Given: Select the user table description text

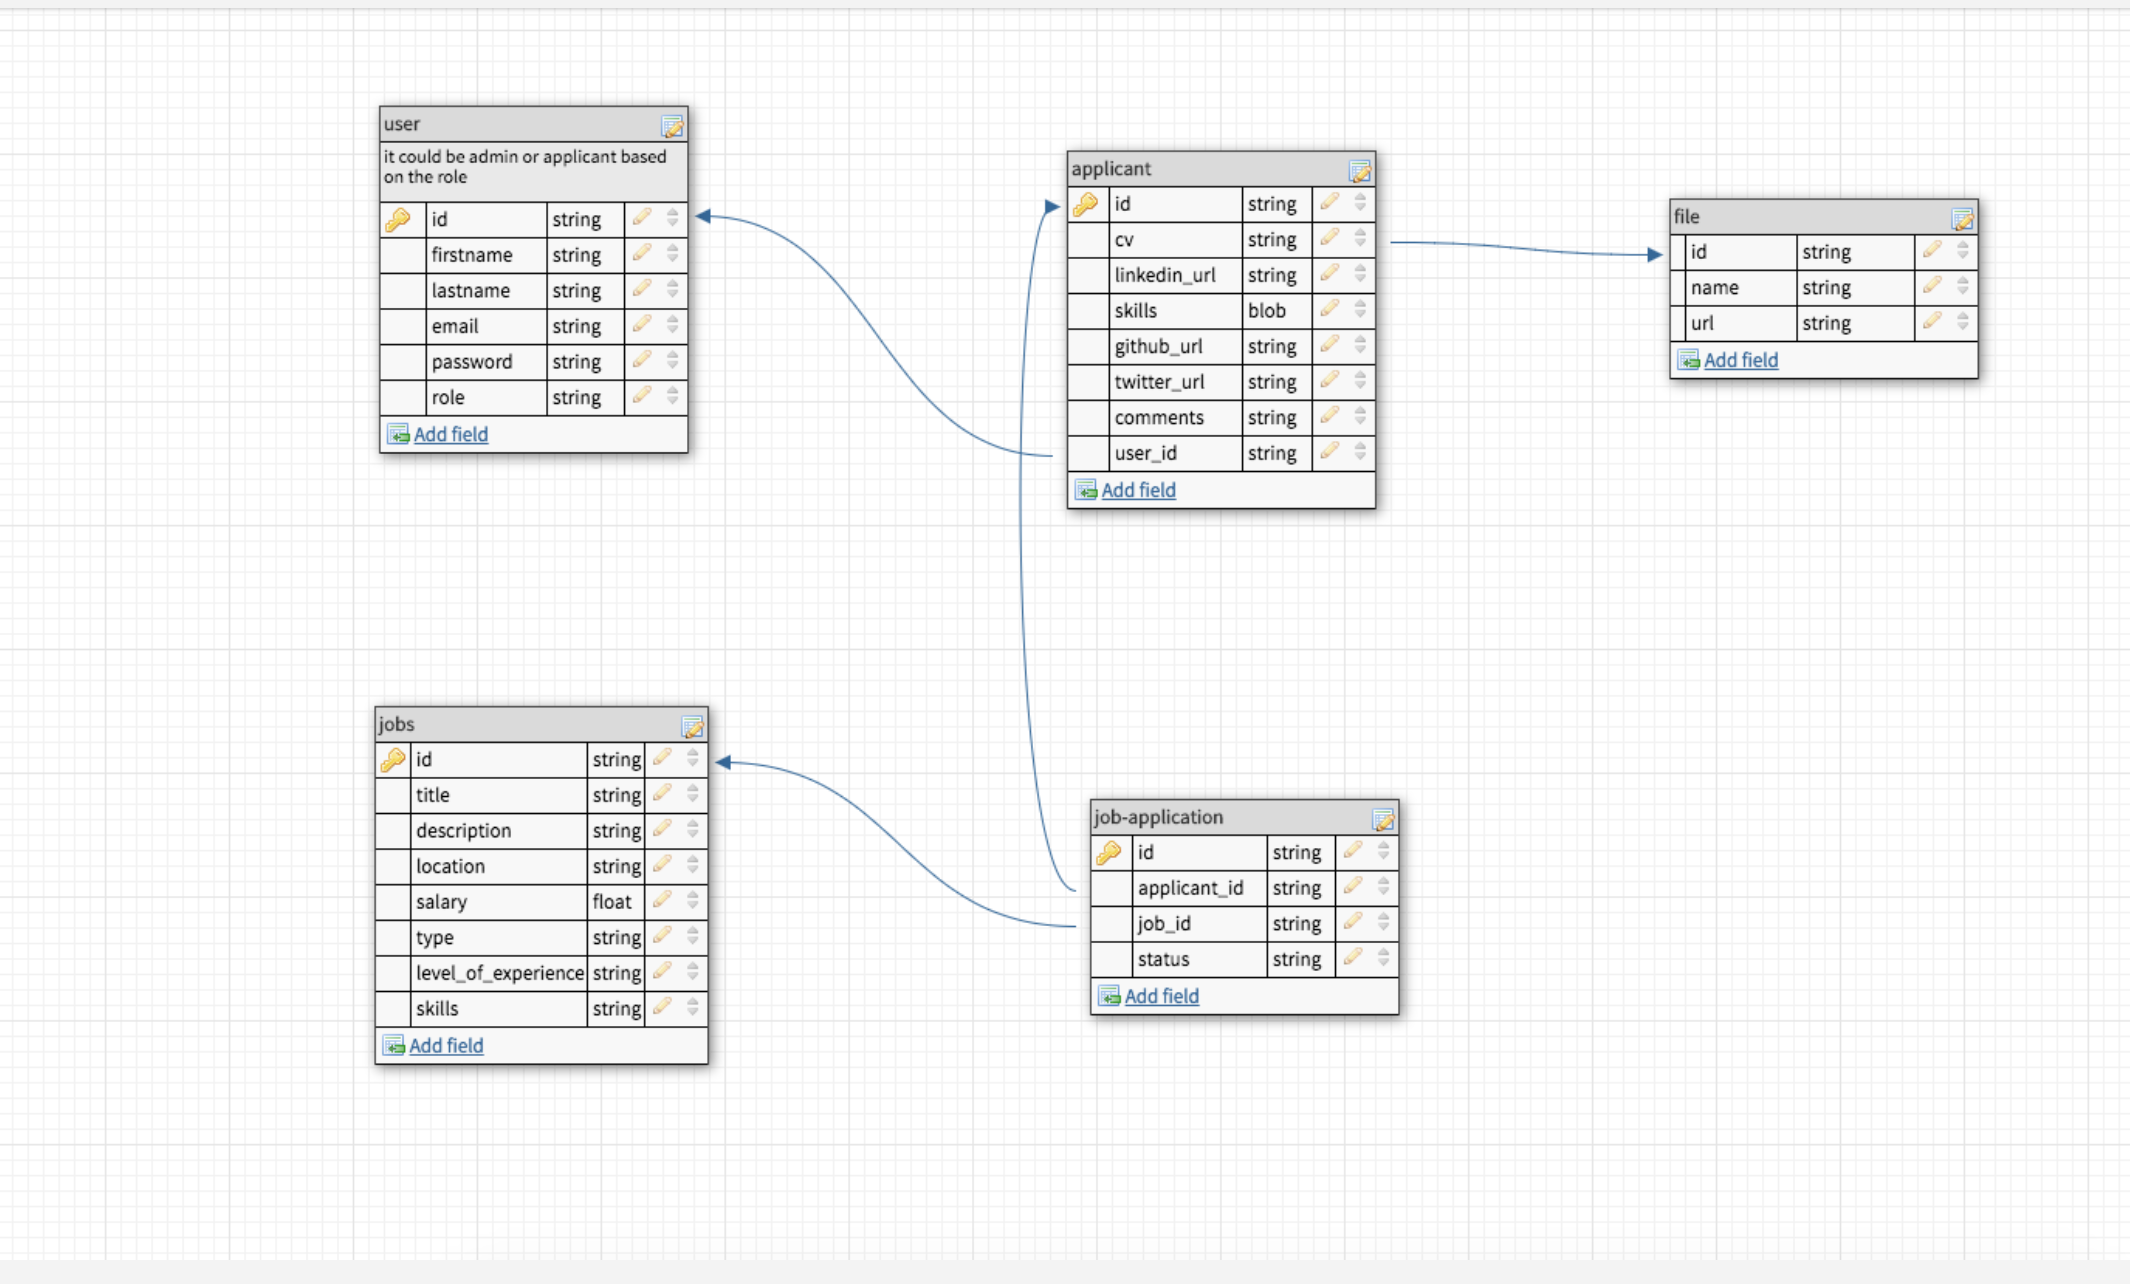Looking at the screenshot, I should 525,167.
